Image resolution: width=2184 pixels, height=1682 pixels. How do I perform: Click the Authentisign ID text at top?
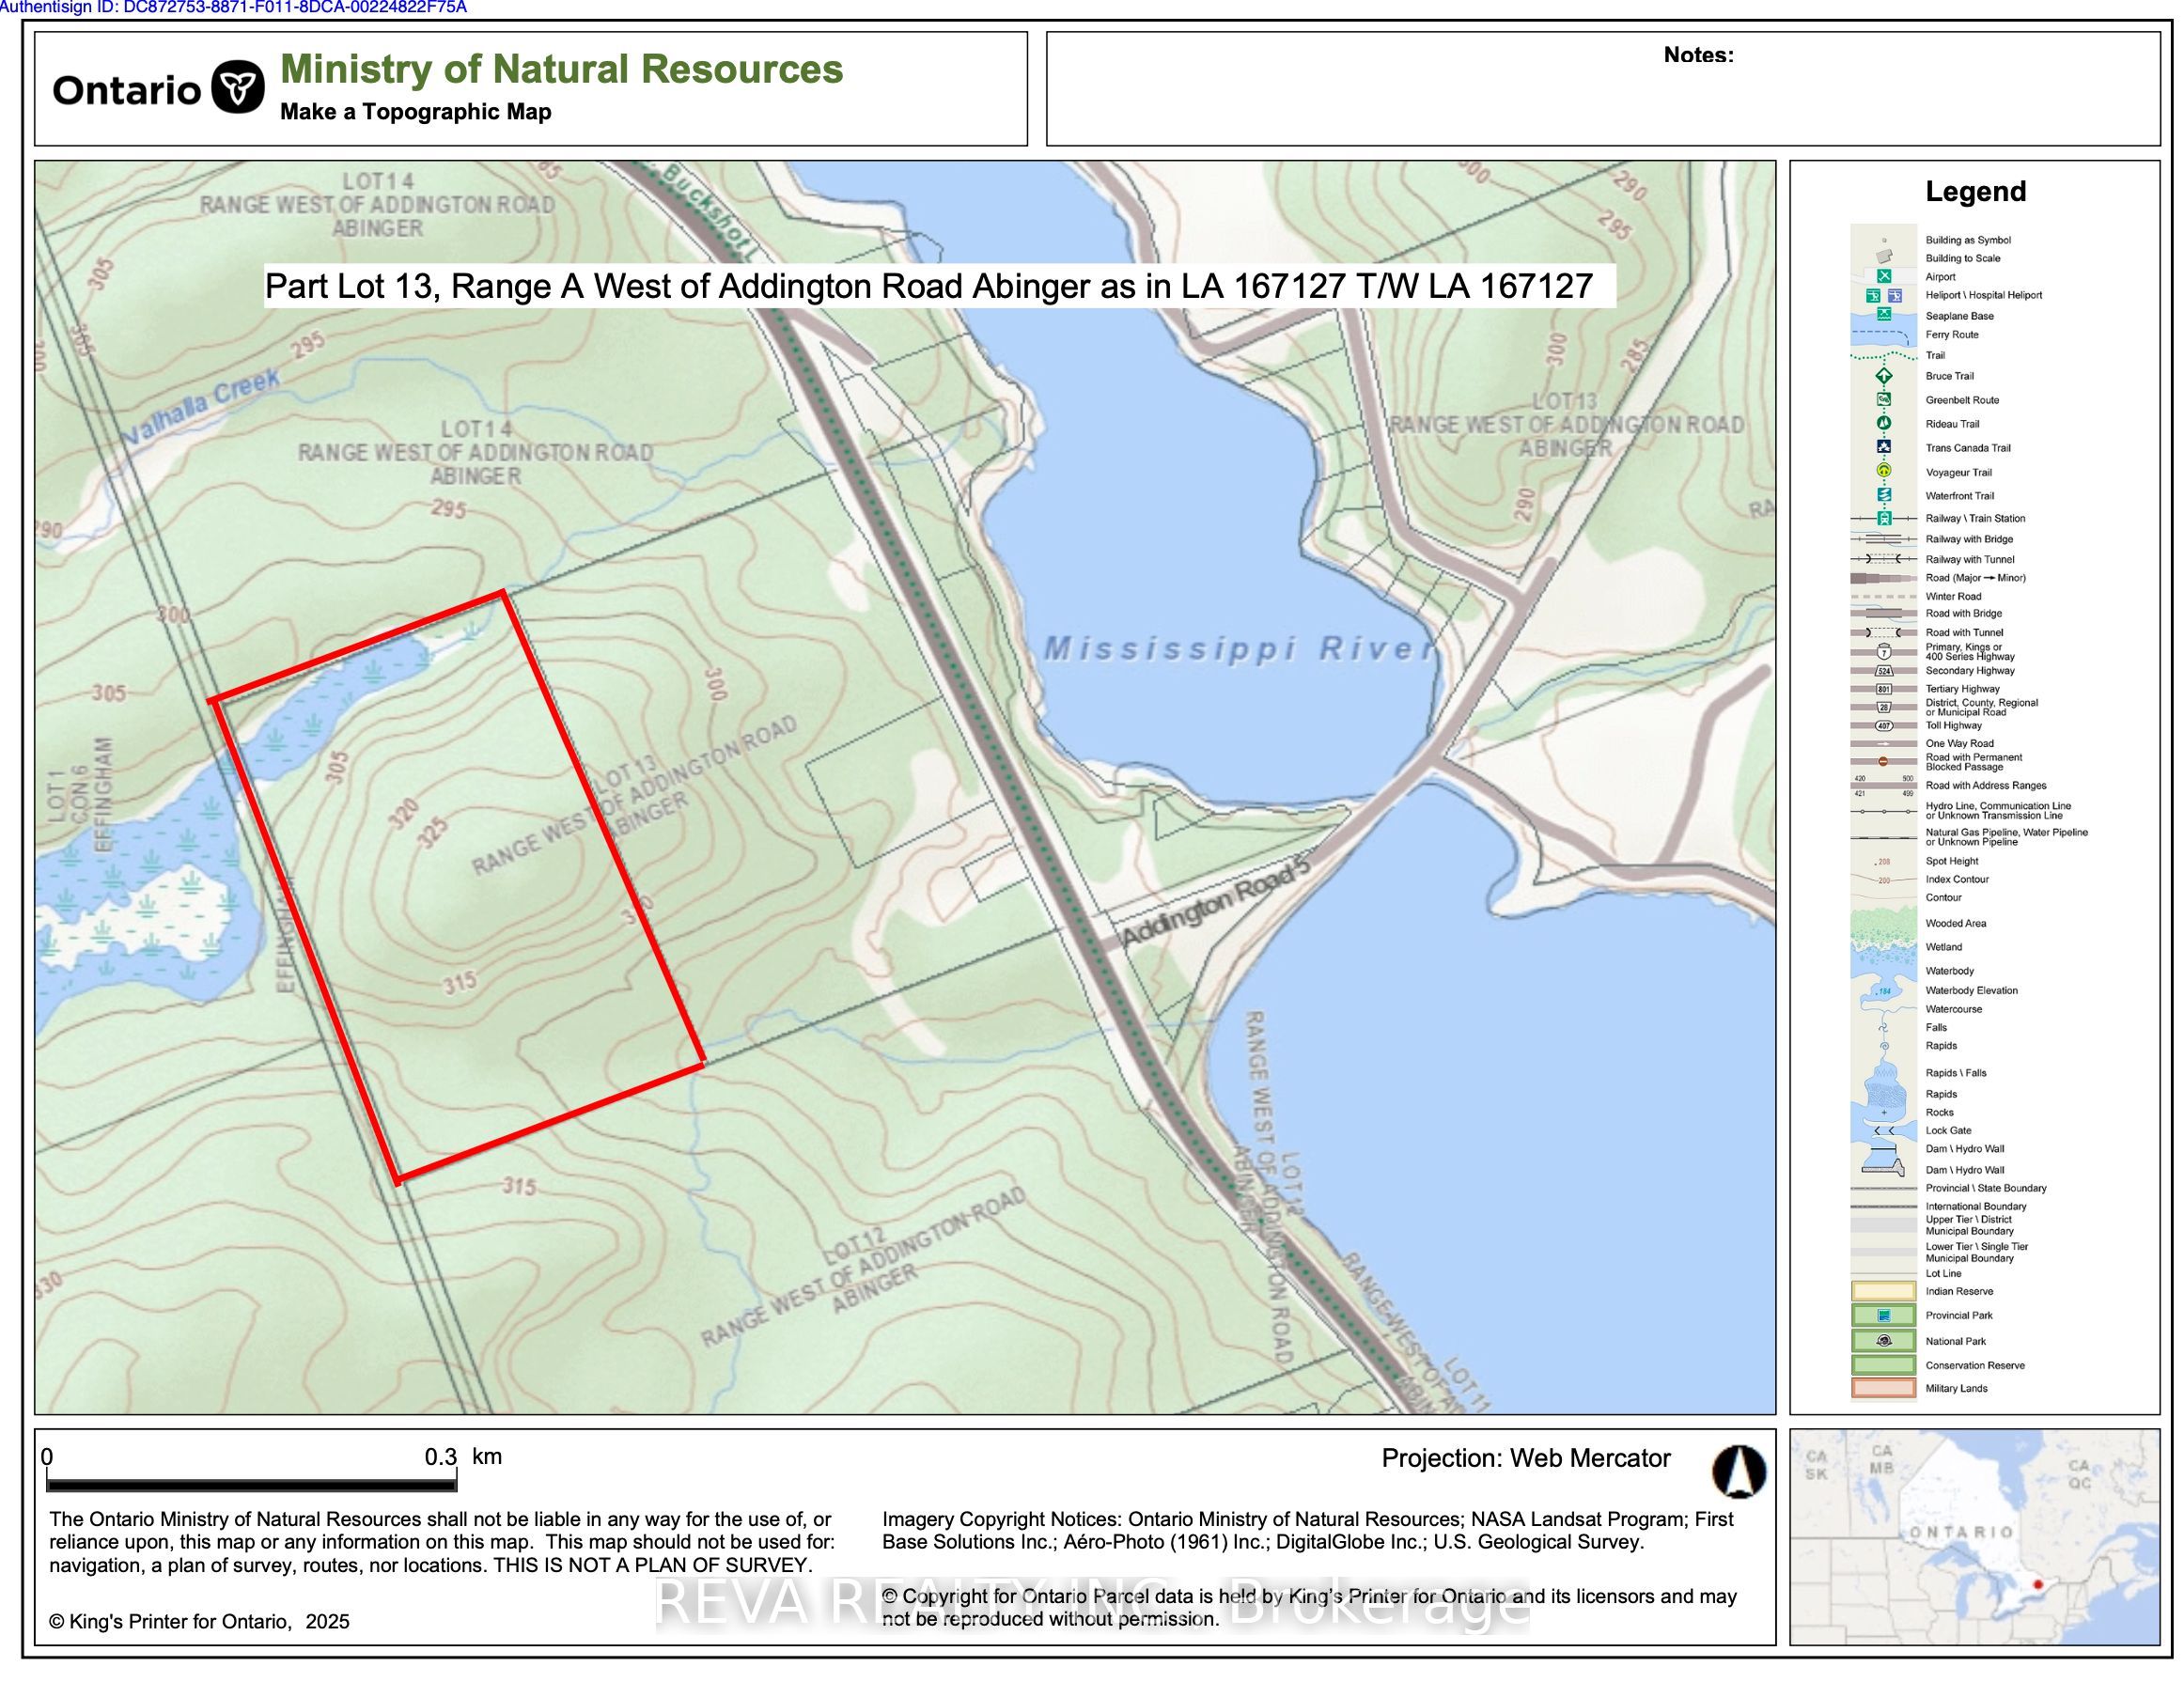(233, 8)
